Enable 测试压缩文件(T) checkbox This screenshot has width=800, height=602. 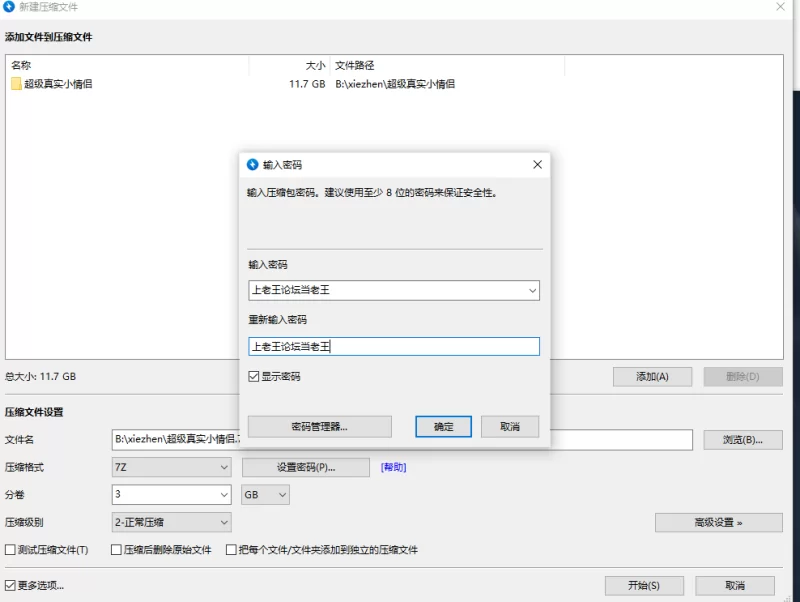(x=10, y=549)
